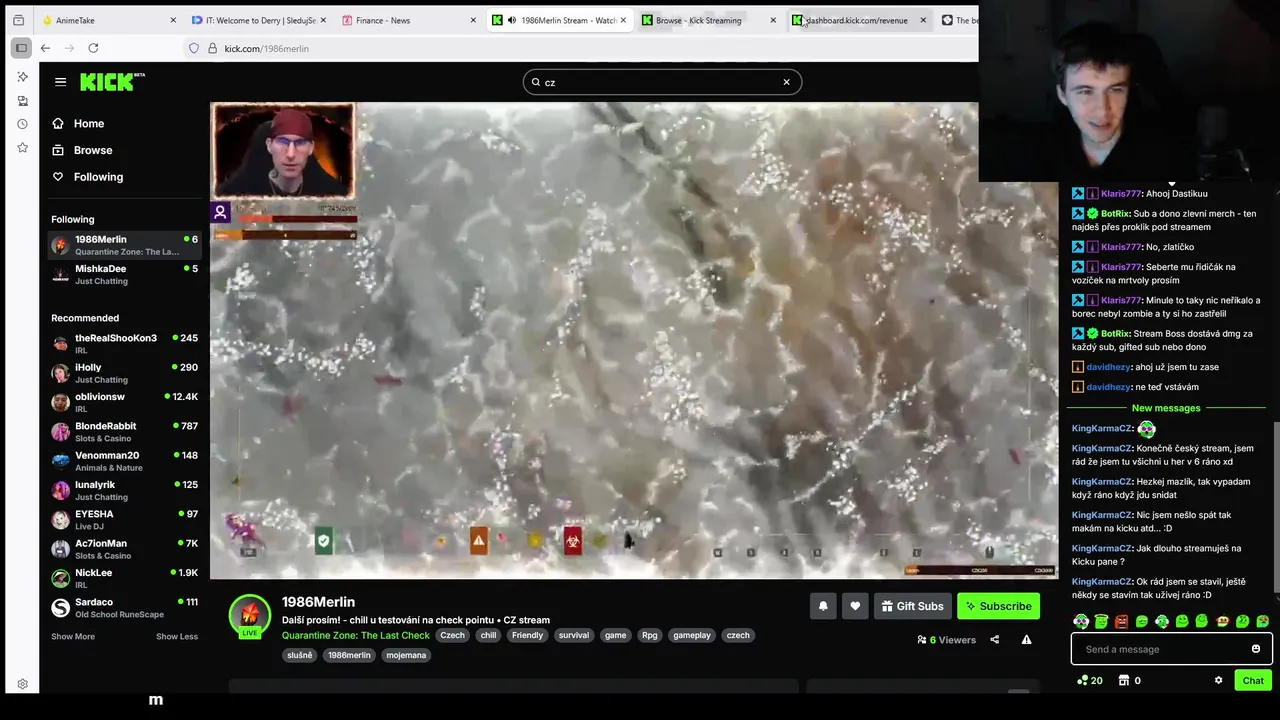This screenshot has width=1280, height=720.
Task: Open recommended channel NickLee
Action: pyautogui.click(x=125, y=578)
